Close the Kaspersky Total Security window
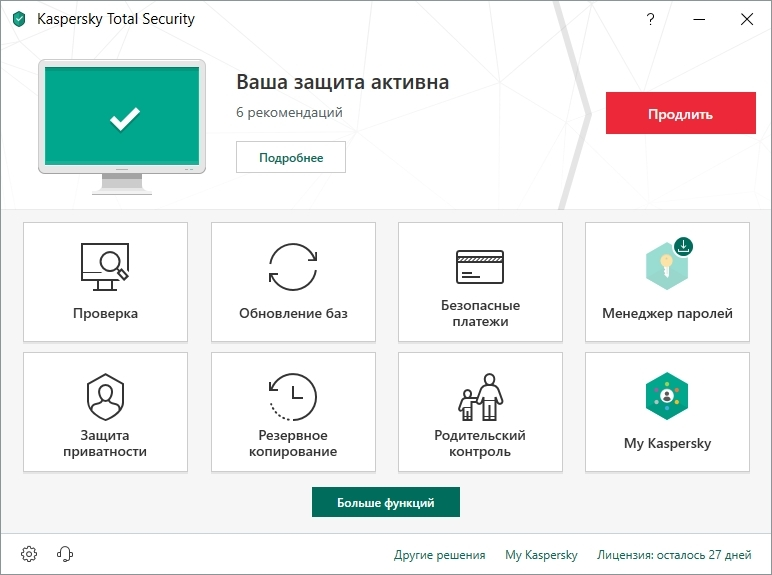 point(747,19)
